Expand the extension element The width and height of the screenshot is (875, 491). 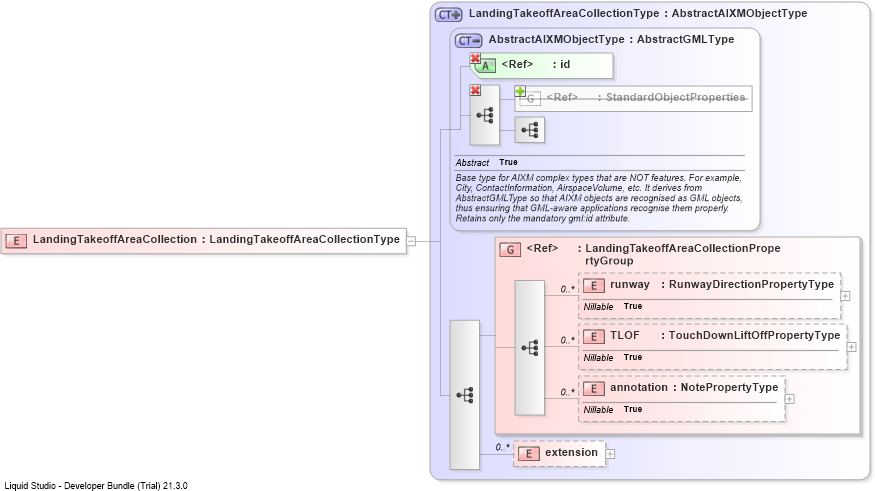[x=610, y=454]
